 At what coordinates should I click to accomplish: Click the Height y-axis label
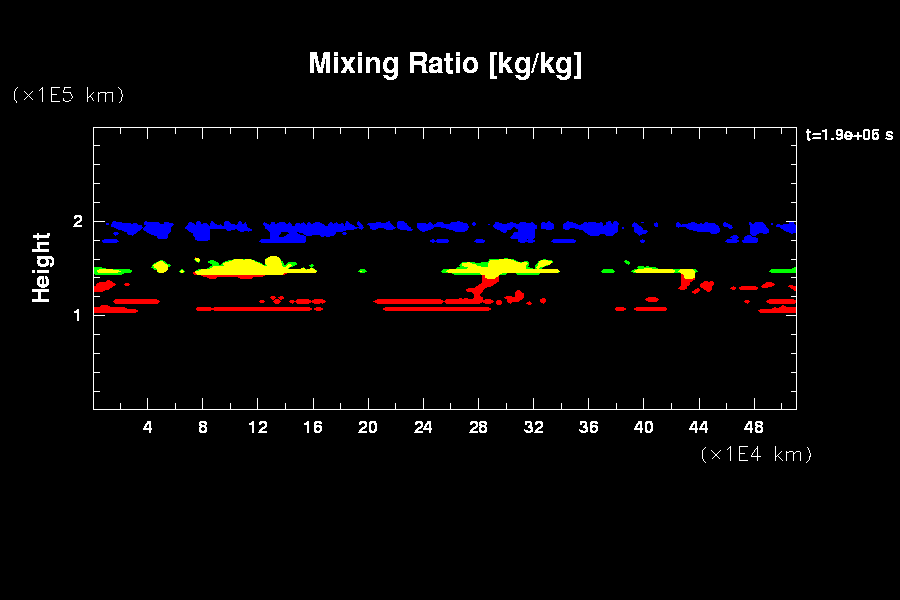click(x=41, y=267)
